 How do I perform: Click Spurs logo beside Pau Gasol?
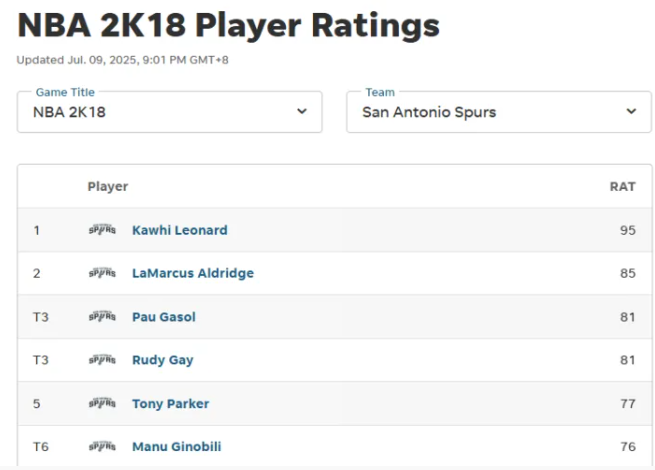[x=102, y=317]
